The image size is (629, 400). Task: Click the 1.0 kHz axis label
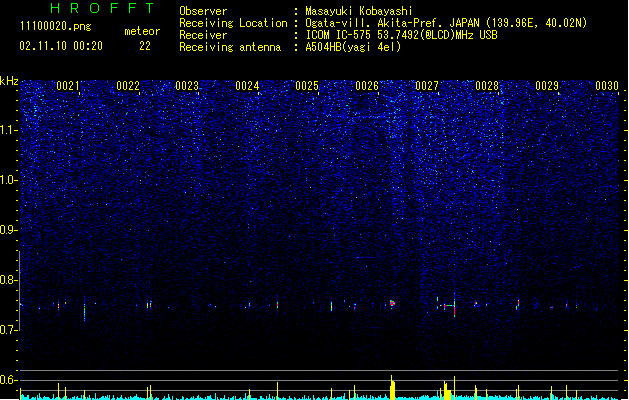[8, 180]
